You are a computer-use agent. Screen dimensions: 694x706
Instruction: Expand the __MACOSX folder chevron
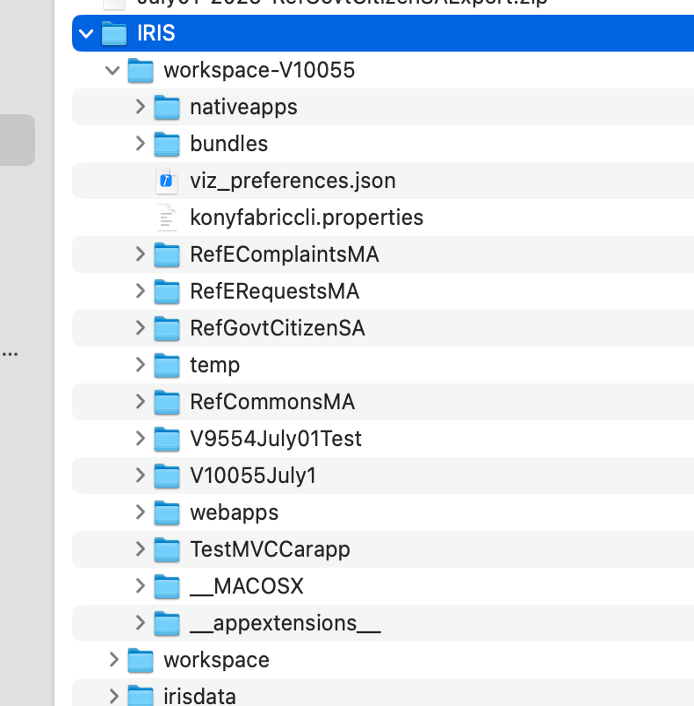point(140,586)
